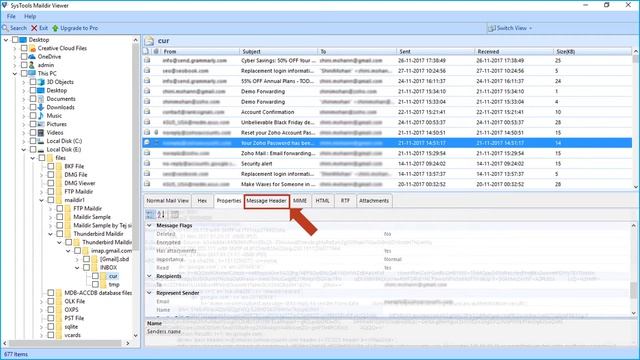
Task: Click the envelope icon of Cyber Savings email
Action: pos(147,60)
